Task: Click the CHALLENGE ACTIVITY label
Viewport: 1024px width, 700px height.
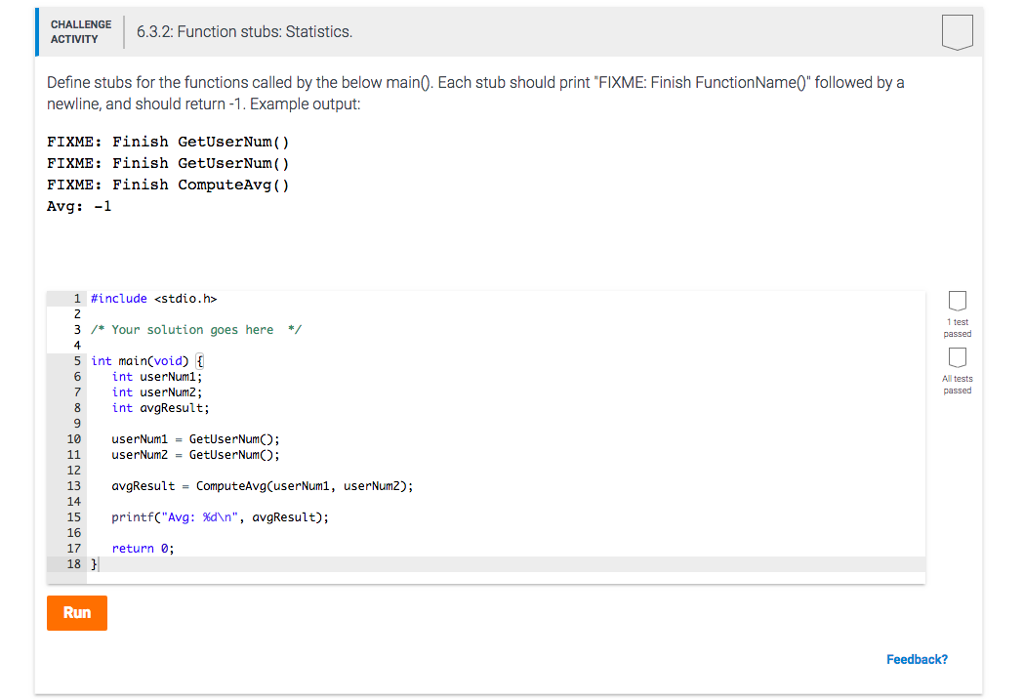Action: tap(81, 31)
